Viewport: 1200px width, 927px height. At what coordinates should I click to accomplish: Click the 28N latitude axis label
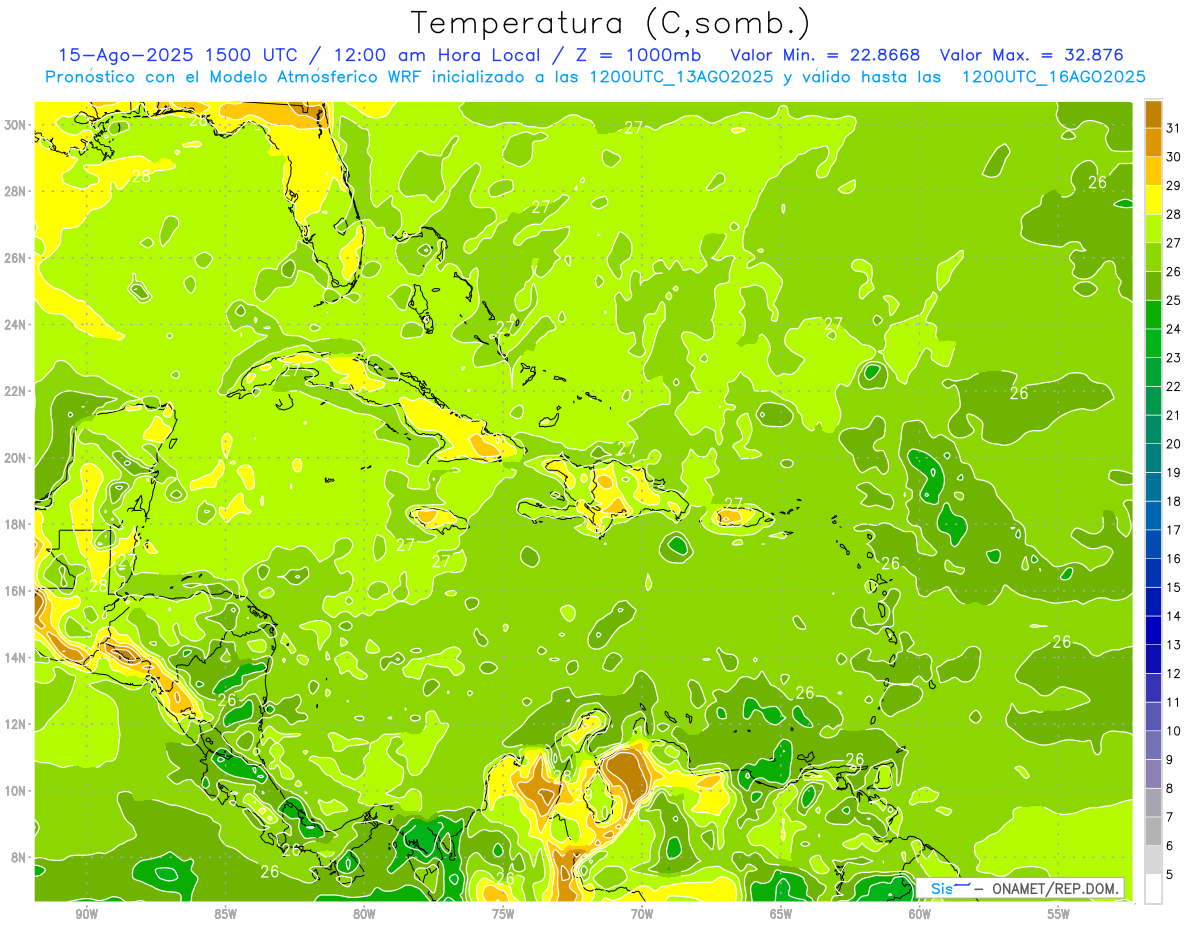[x=15, y=191]
